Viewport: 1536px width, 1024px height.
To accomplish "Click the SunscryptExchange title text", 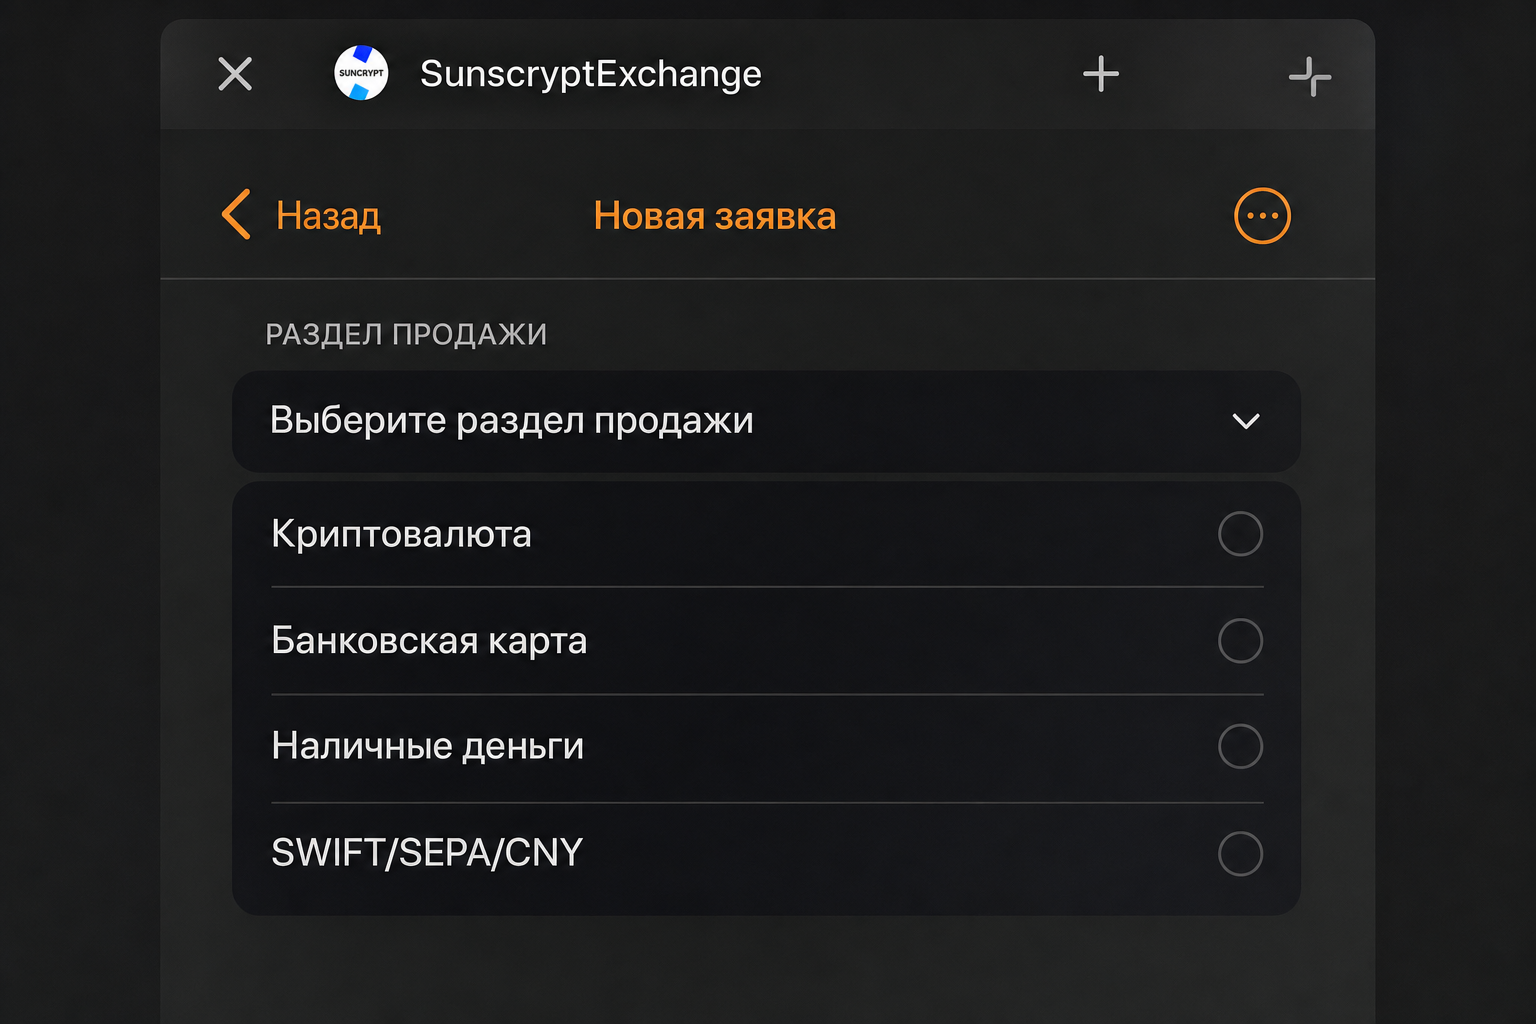I will 591,74.
